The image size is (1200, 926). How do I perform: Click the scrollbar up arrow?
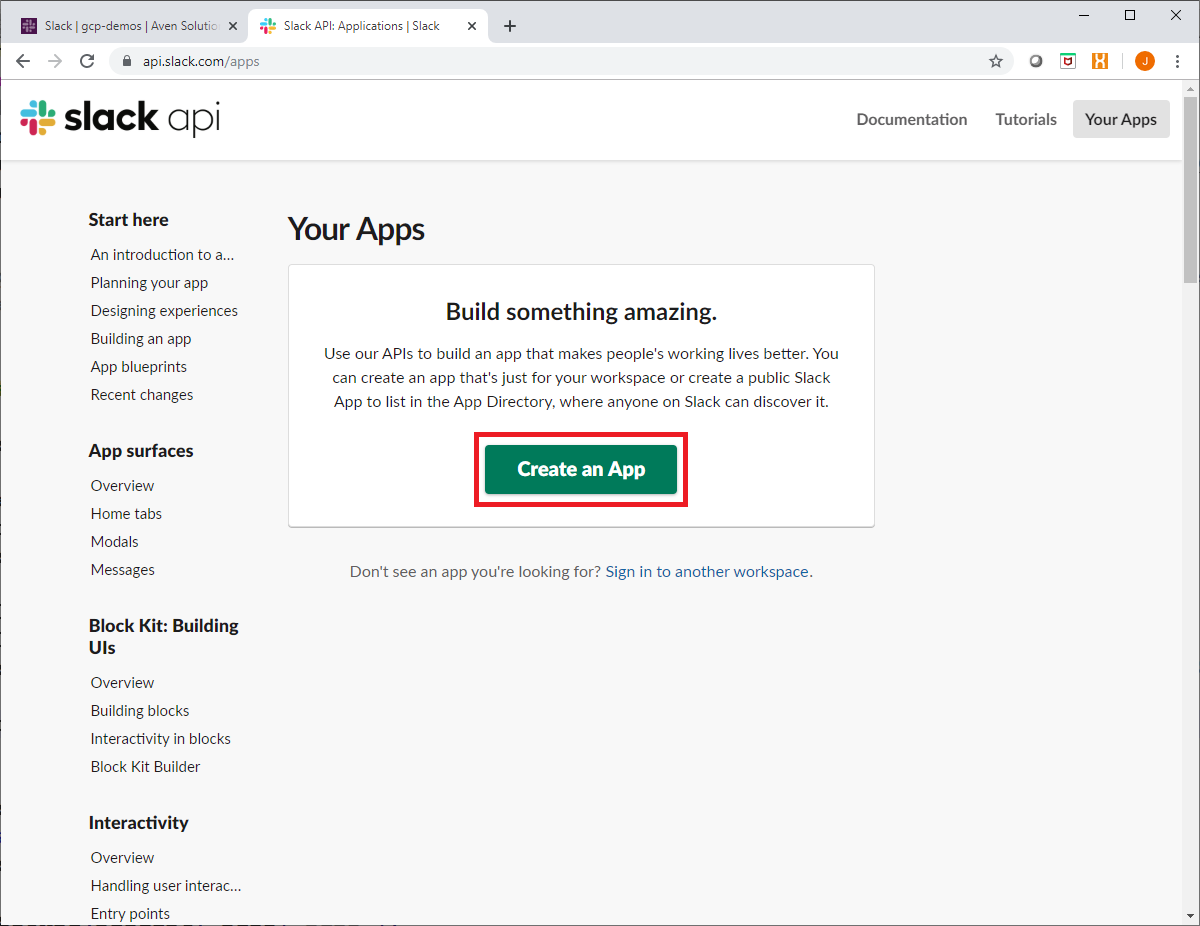coord(1190,89)
